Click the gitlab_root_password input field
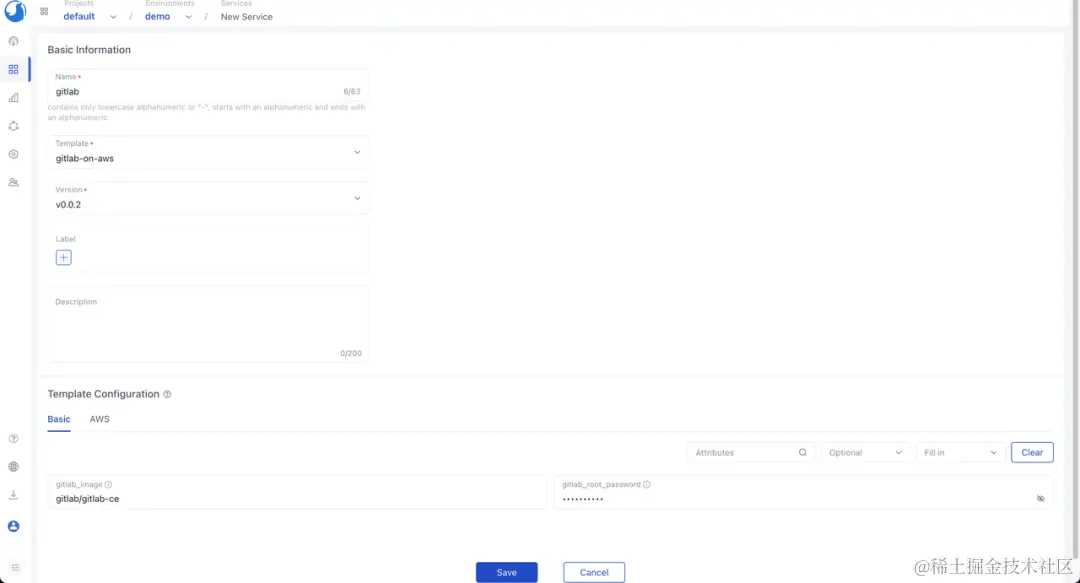The image size is (1080, 583). [x=803, y=492]
